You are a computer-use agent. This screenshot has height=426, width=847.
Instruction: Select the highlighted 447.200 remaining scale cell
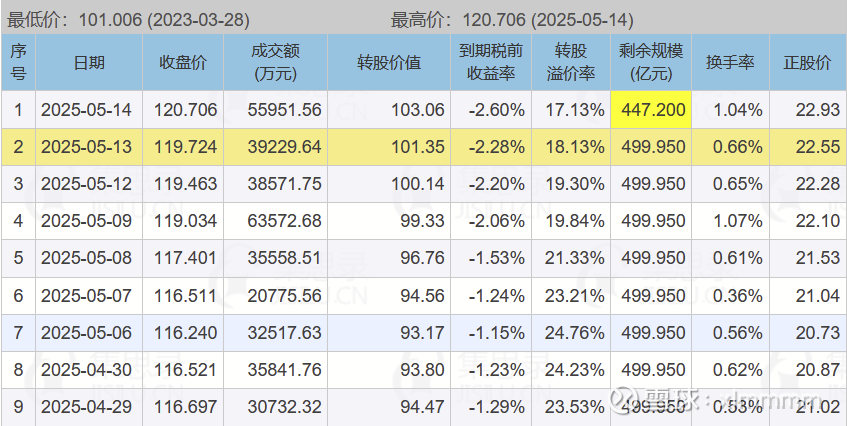point(654,110)
